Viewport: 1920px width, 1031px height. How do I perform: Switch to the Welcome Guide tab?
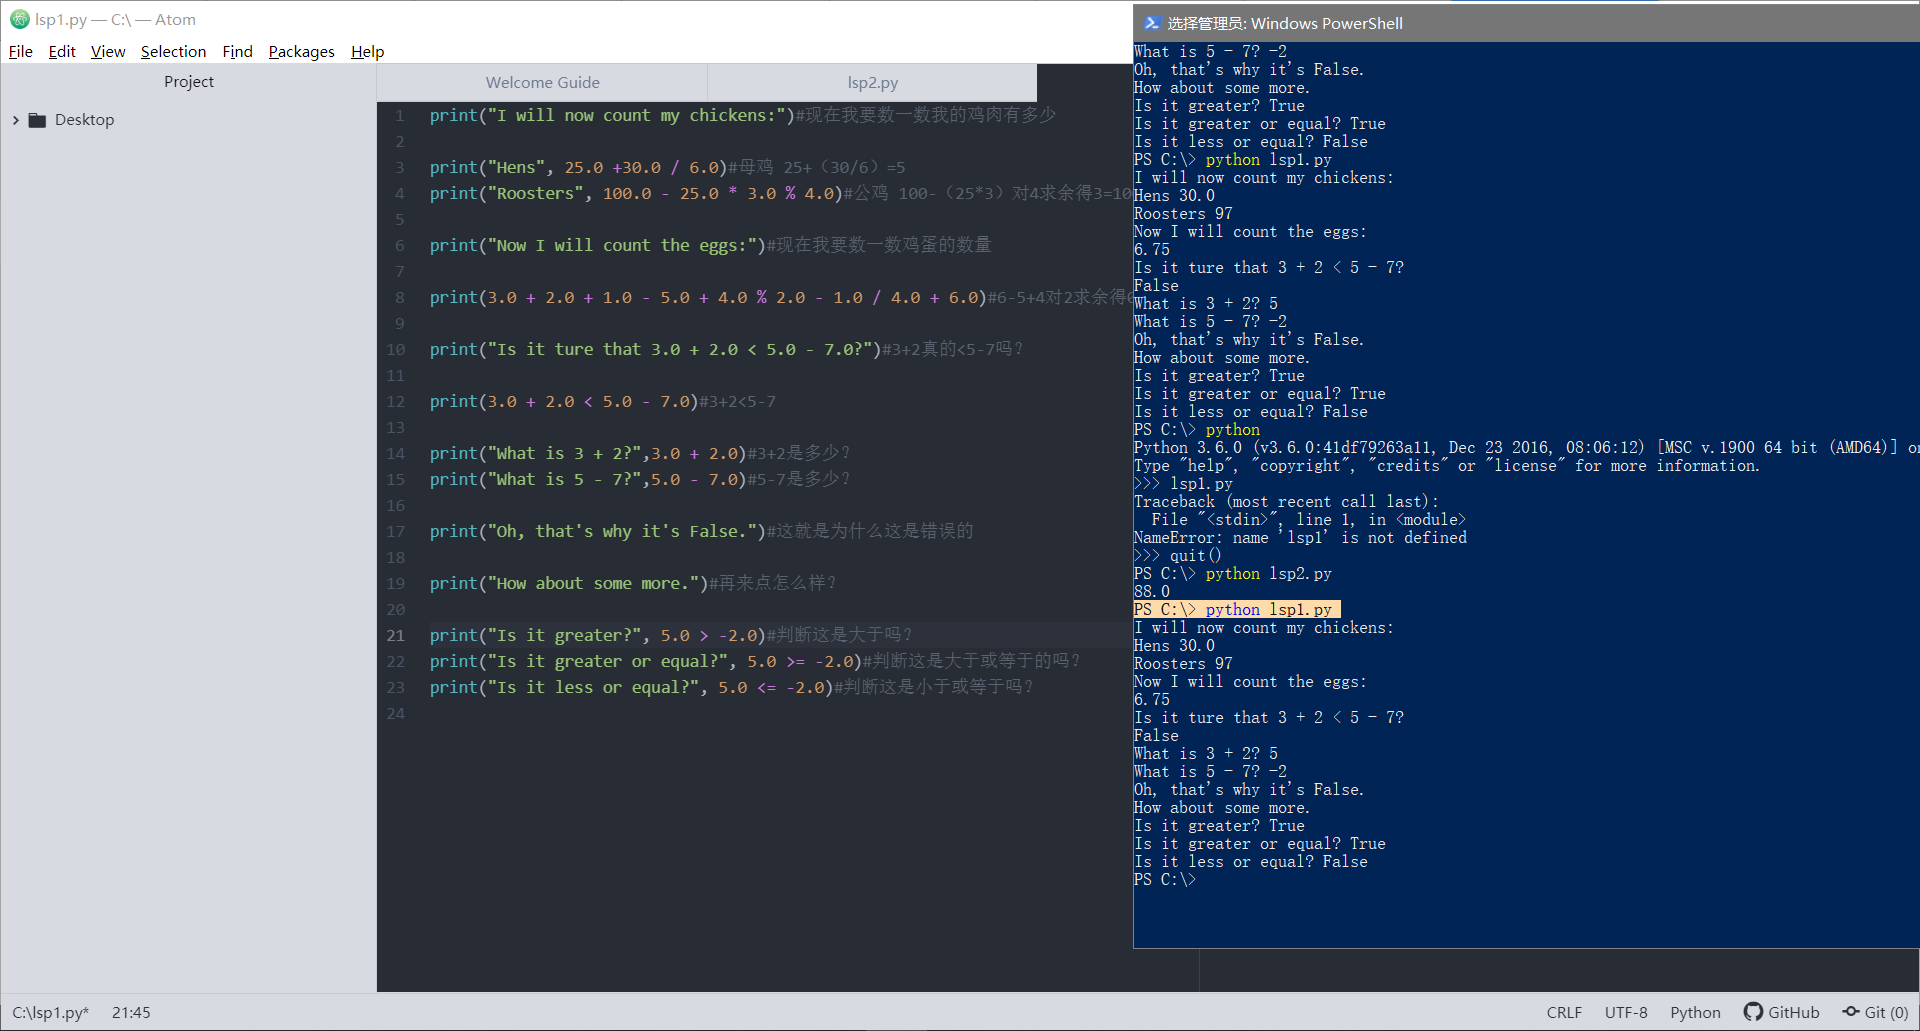pos(543,82)
